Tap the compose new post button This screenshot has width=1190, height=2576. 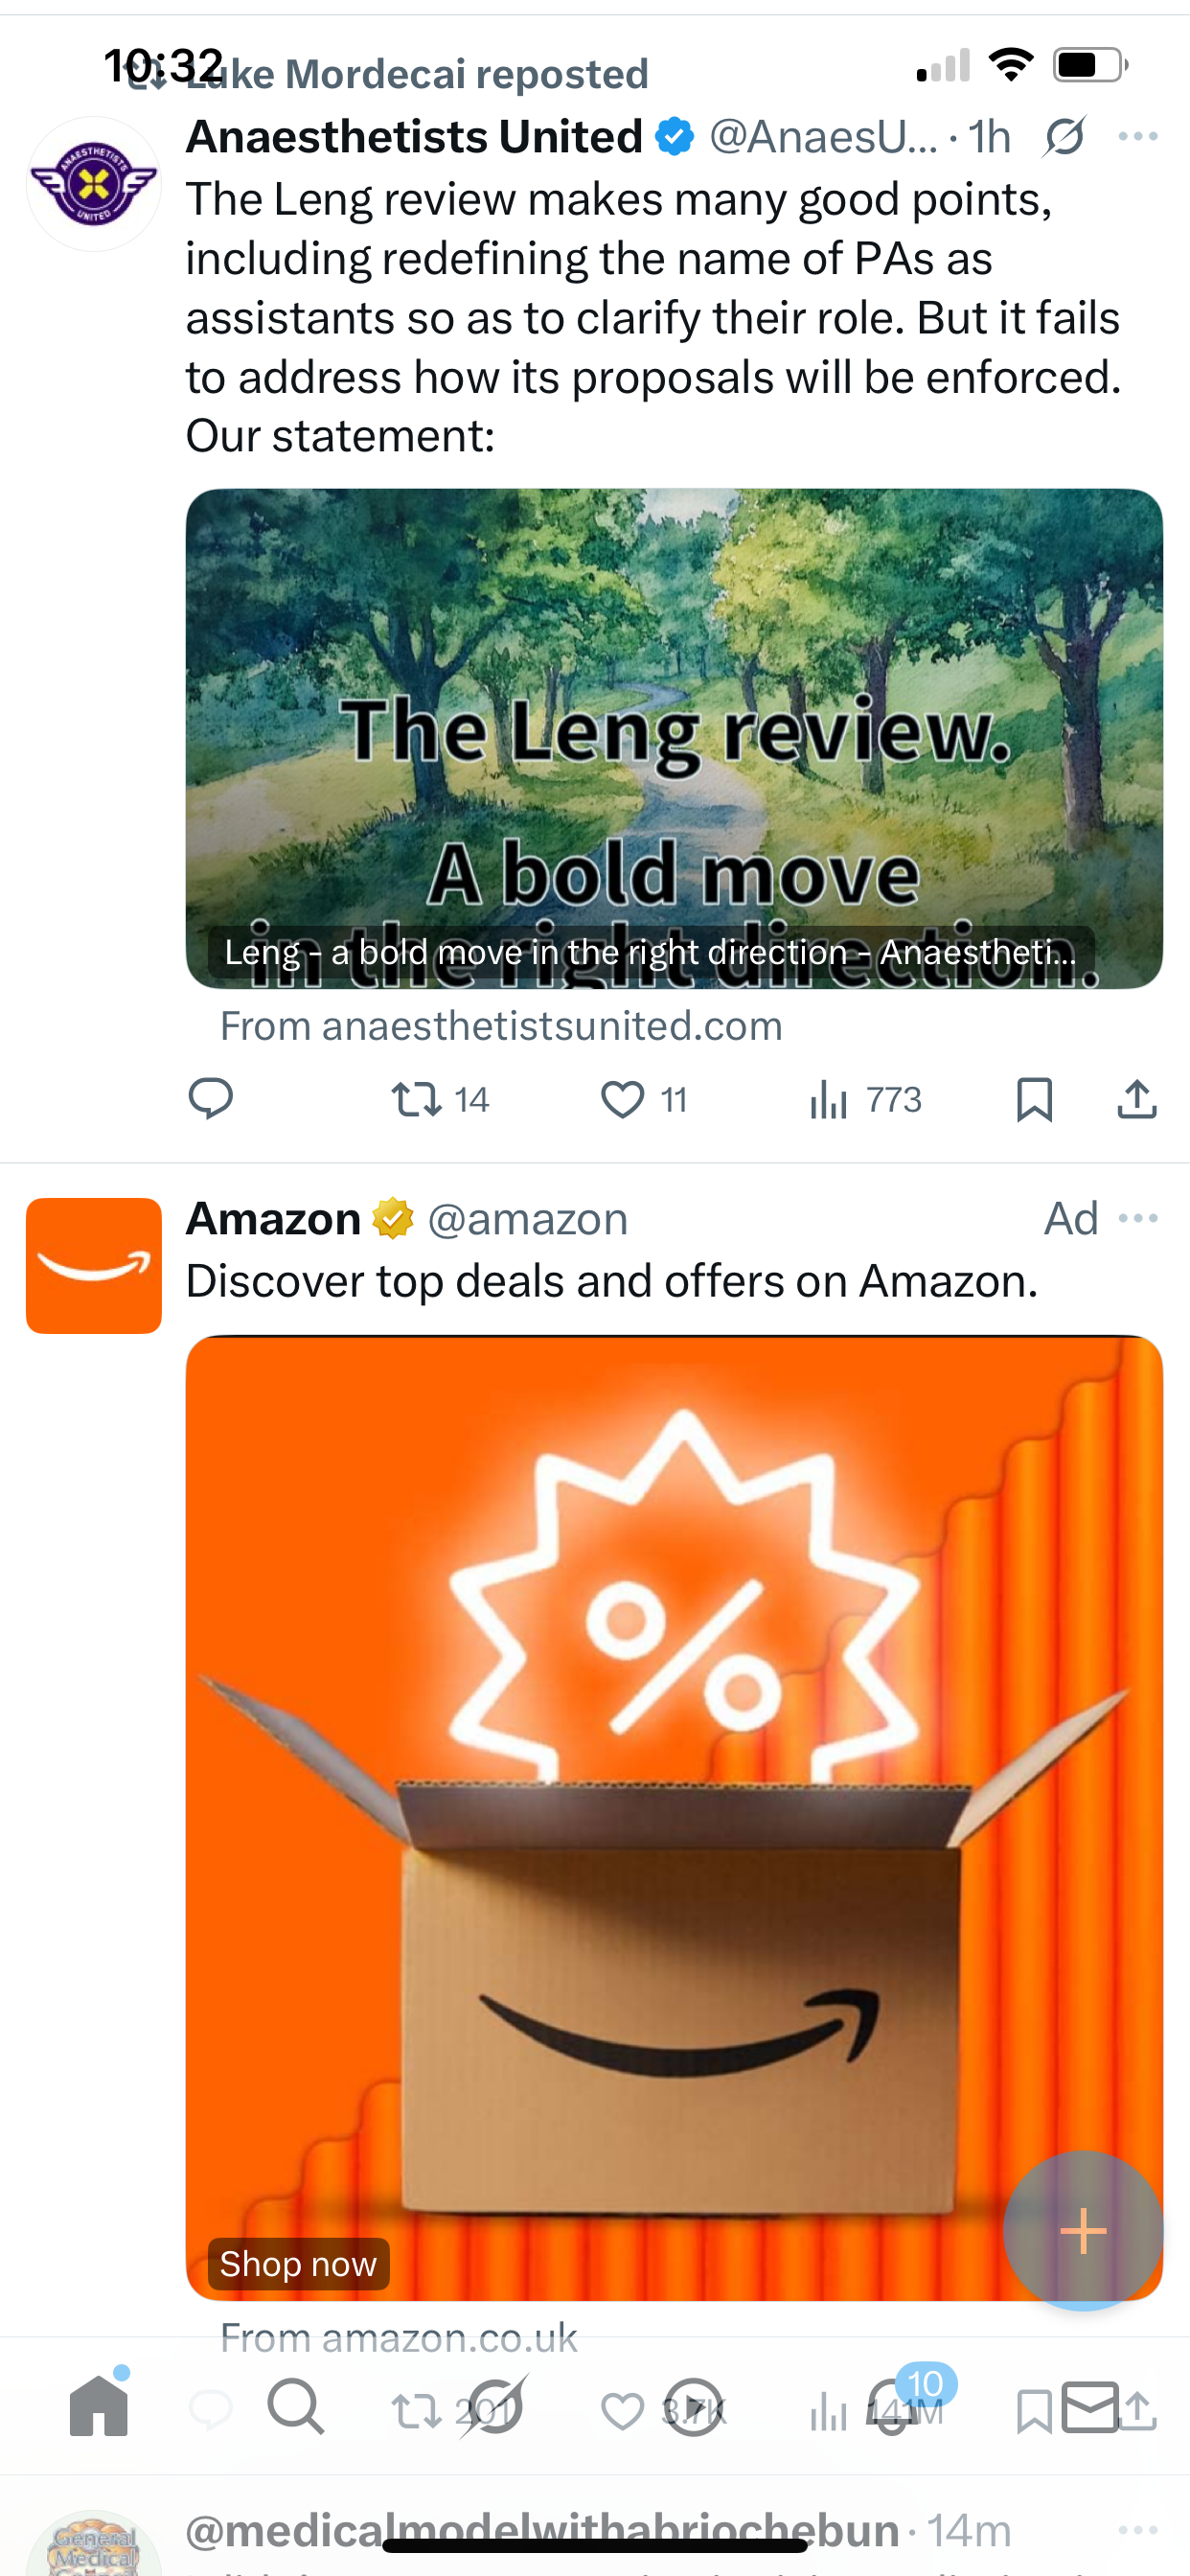click(x=1083, y=2231)
